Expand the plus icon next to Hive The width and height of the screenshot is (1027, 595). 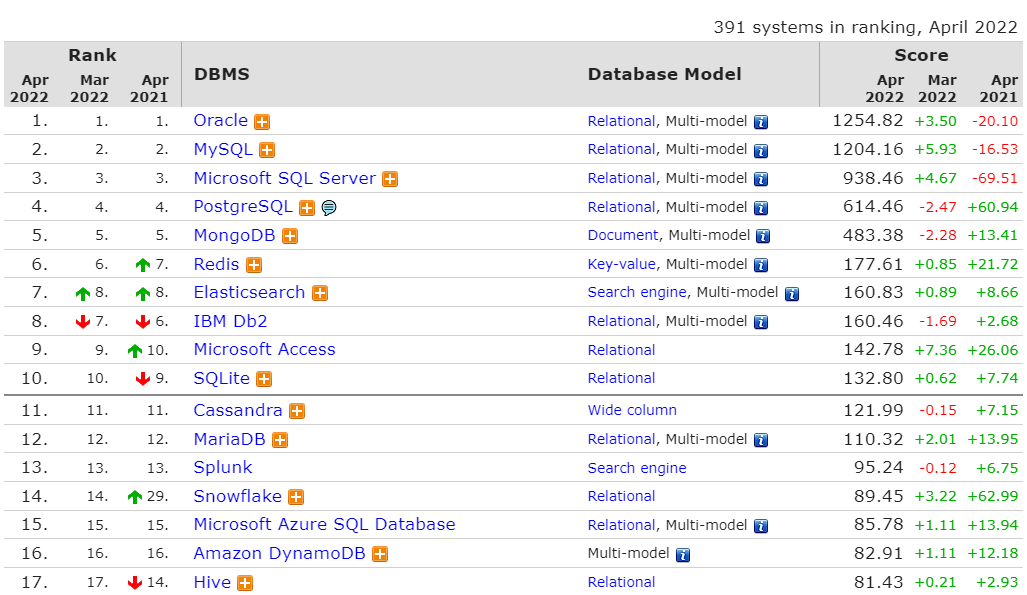pos(245,583)
